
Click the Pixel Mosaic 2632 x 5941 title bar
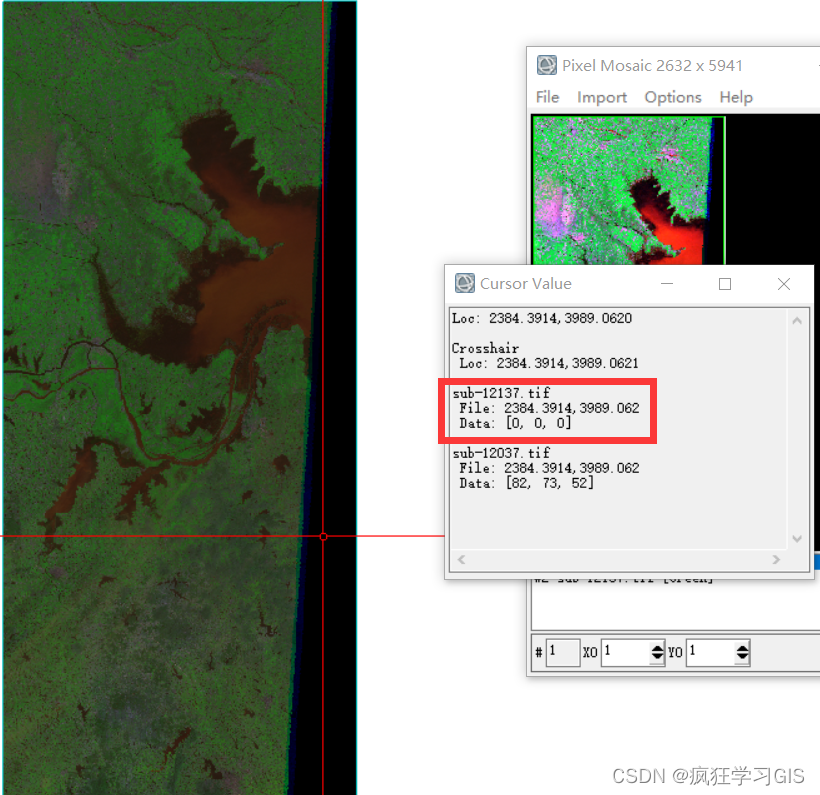(x=673, y=65)
